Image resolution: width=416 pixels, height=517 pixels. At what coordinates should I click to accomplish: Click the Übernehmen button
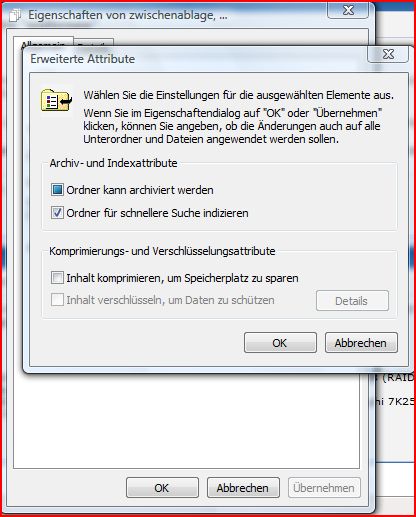[x=324, y=488]
